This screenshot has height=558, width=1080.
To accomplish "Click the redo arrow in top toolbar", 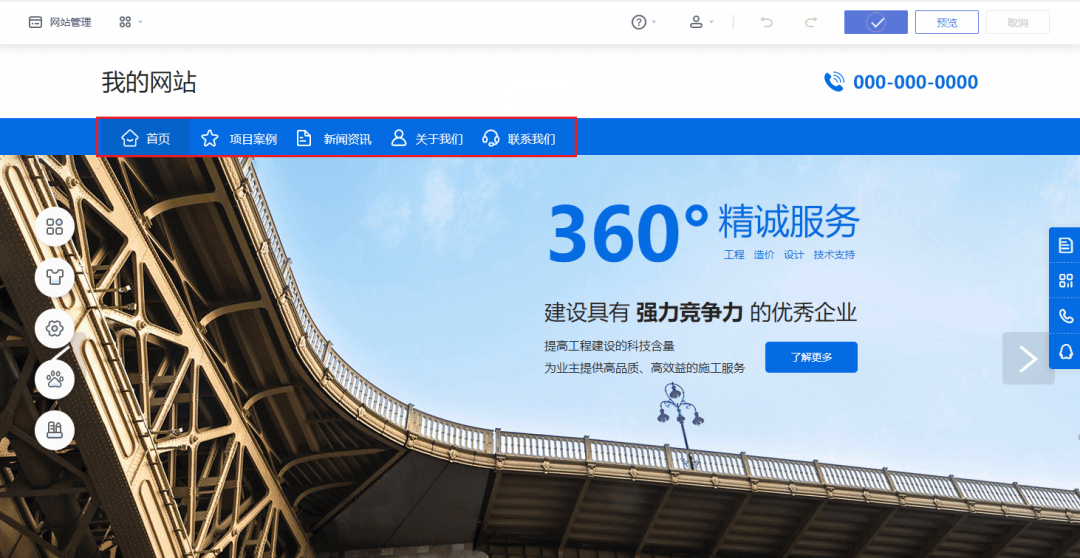I will pos(811,22).
